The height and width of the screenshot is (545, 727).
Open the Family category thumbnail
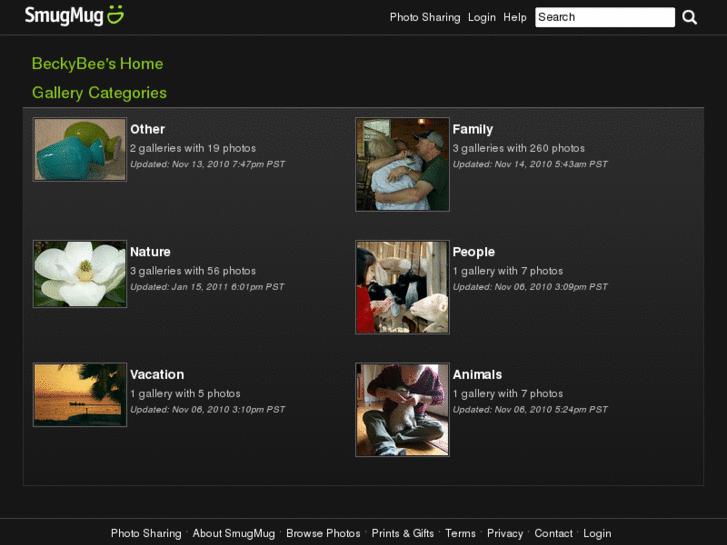tap(402, 164)
